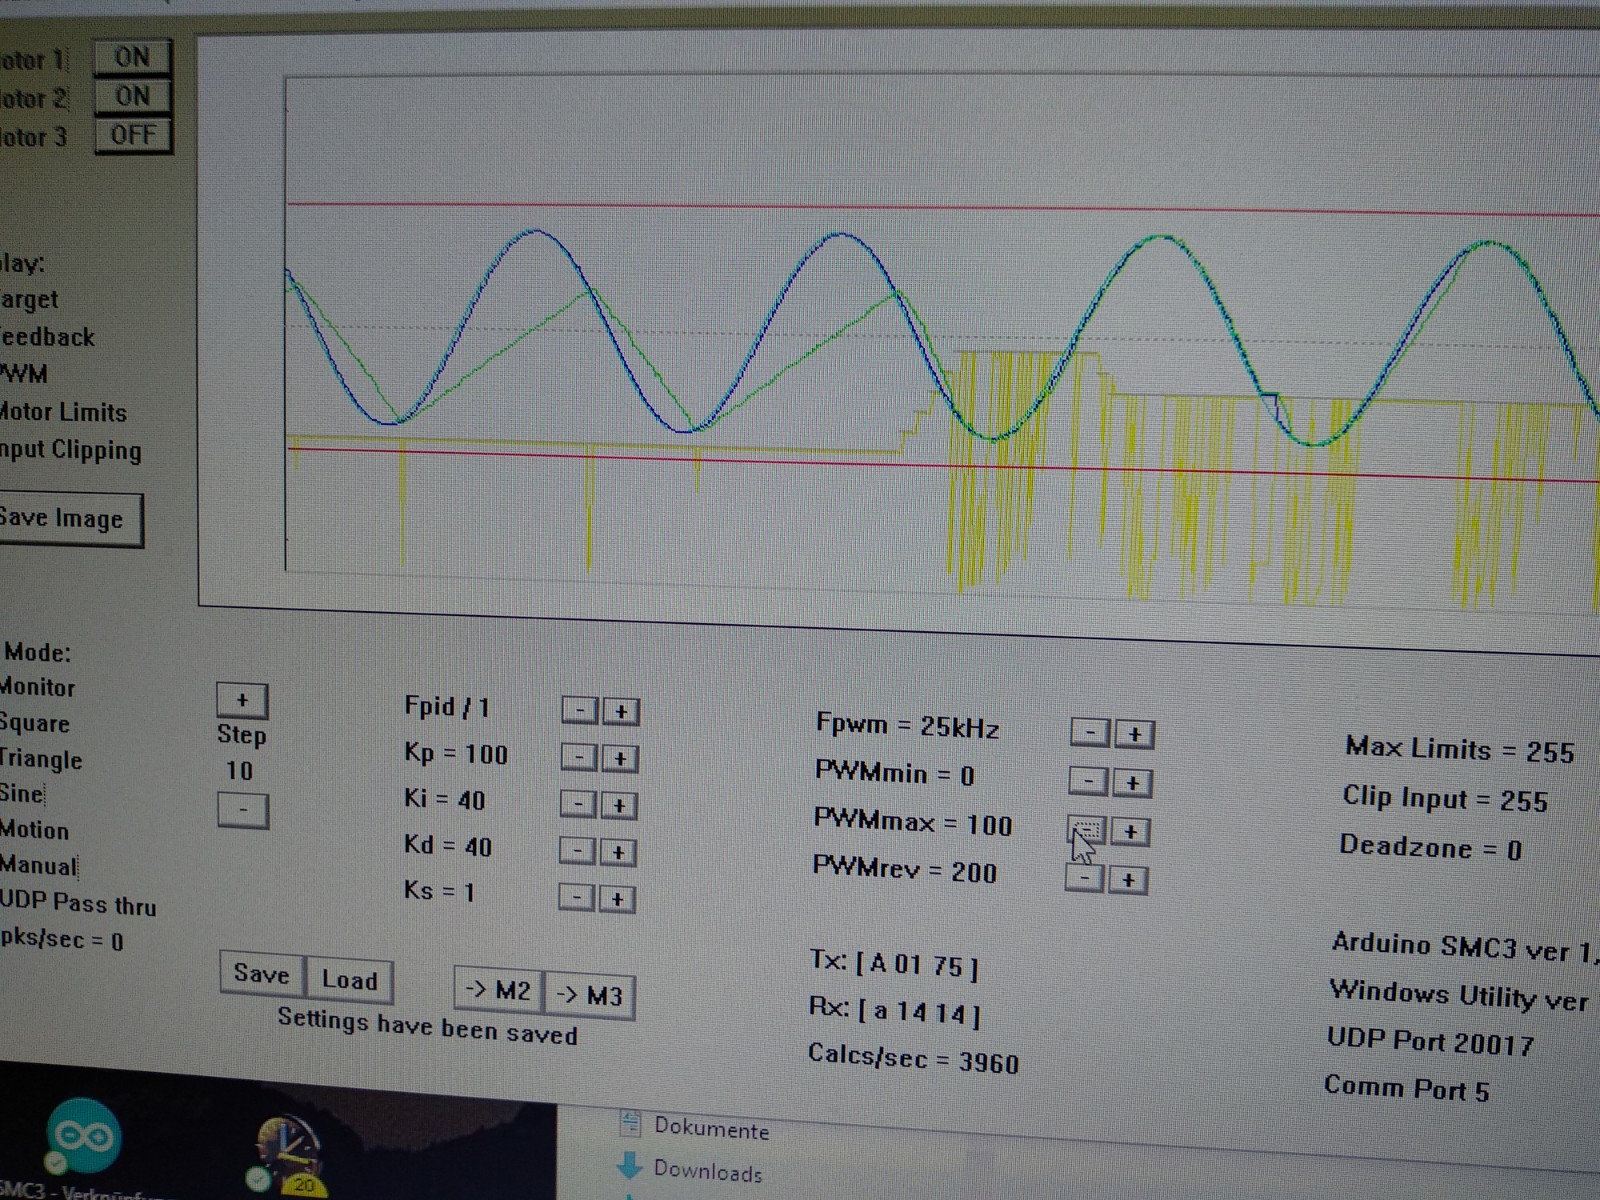Click the UDP Port 20017 label
Screen dimensions: 1600x1200
pyautogui.click(x=1430, y=1041)
